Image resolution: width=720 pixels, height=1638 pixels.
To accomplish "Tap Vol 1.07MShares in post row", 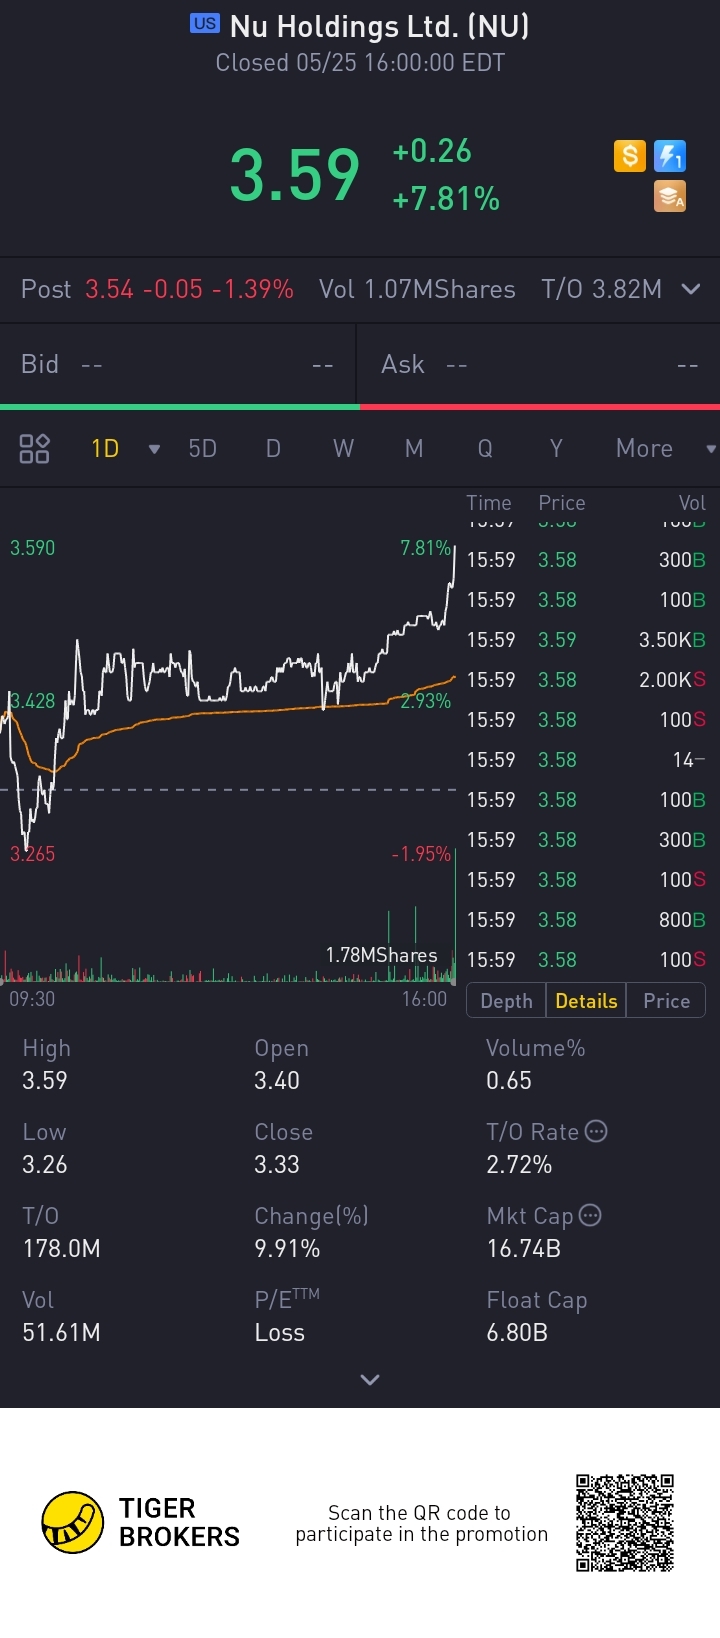I will (417, 289).
